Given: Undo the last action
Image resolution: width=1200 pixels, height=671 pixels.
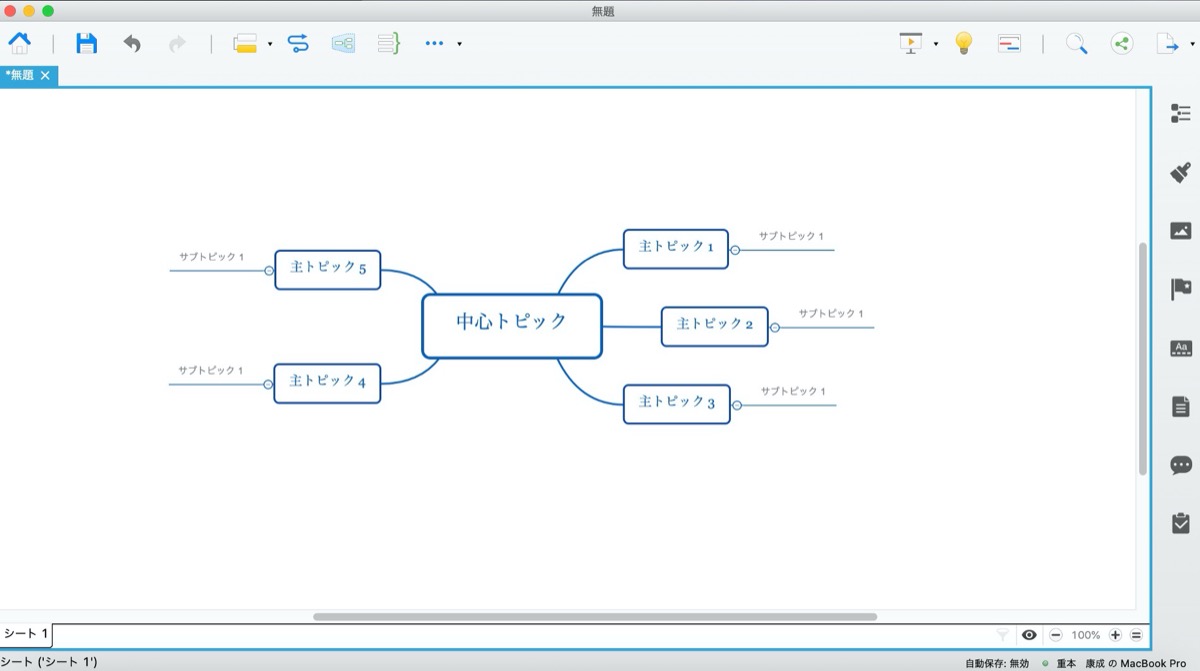Looking at the screenshot, I should tap(132, 43).
